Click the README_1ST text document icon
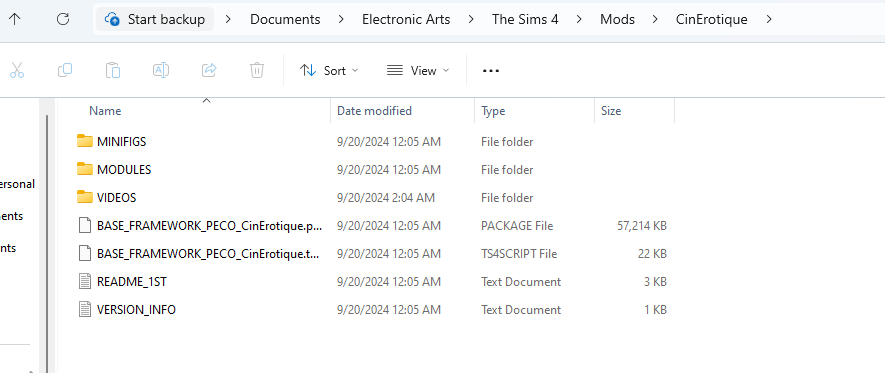Viewport: 885px width, 373px height. [85, 282]
